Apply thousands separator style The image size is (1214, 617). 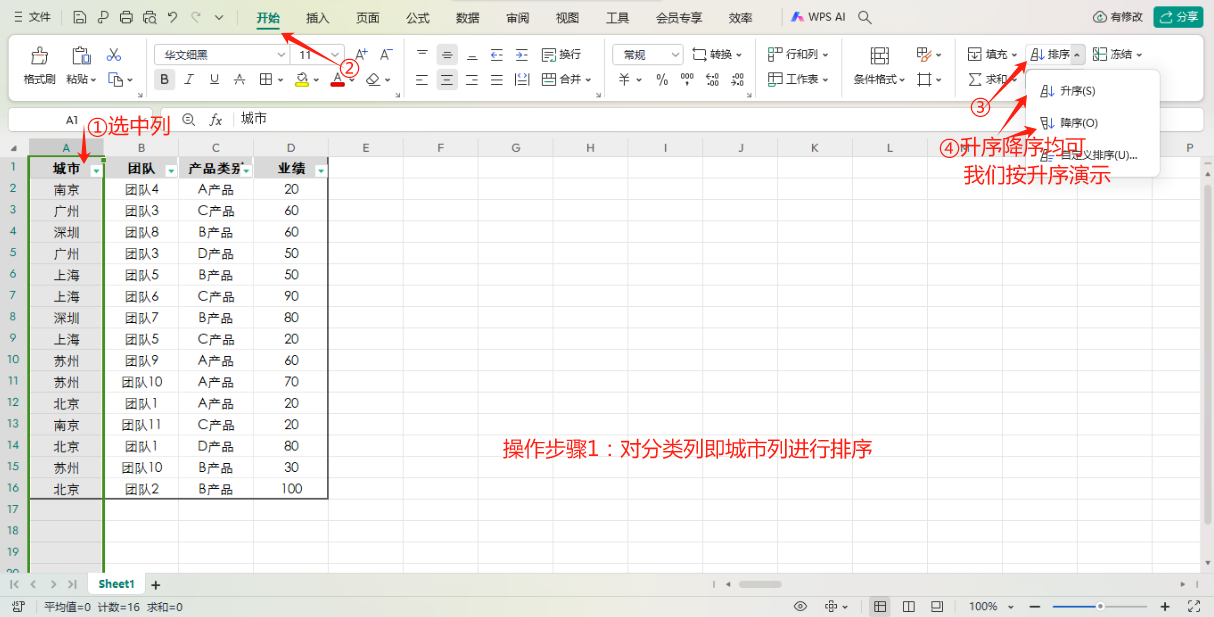[687, 79]
